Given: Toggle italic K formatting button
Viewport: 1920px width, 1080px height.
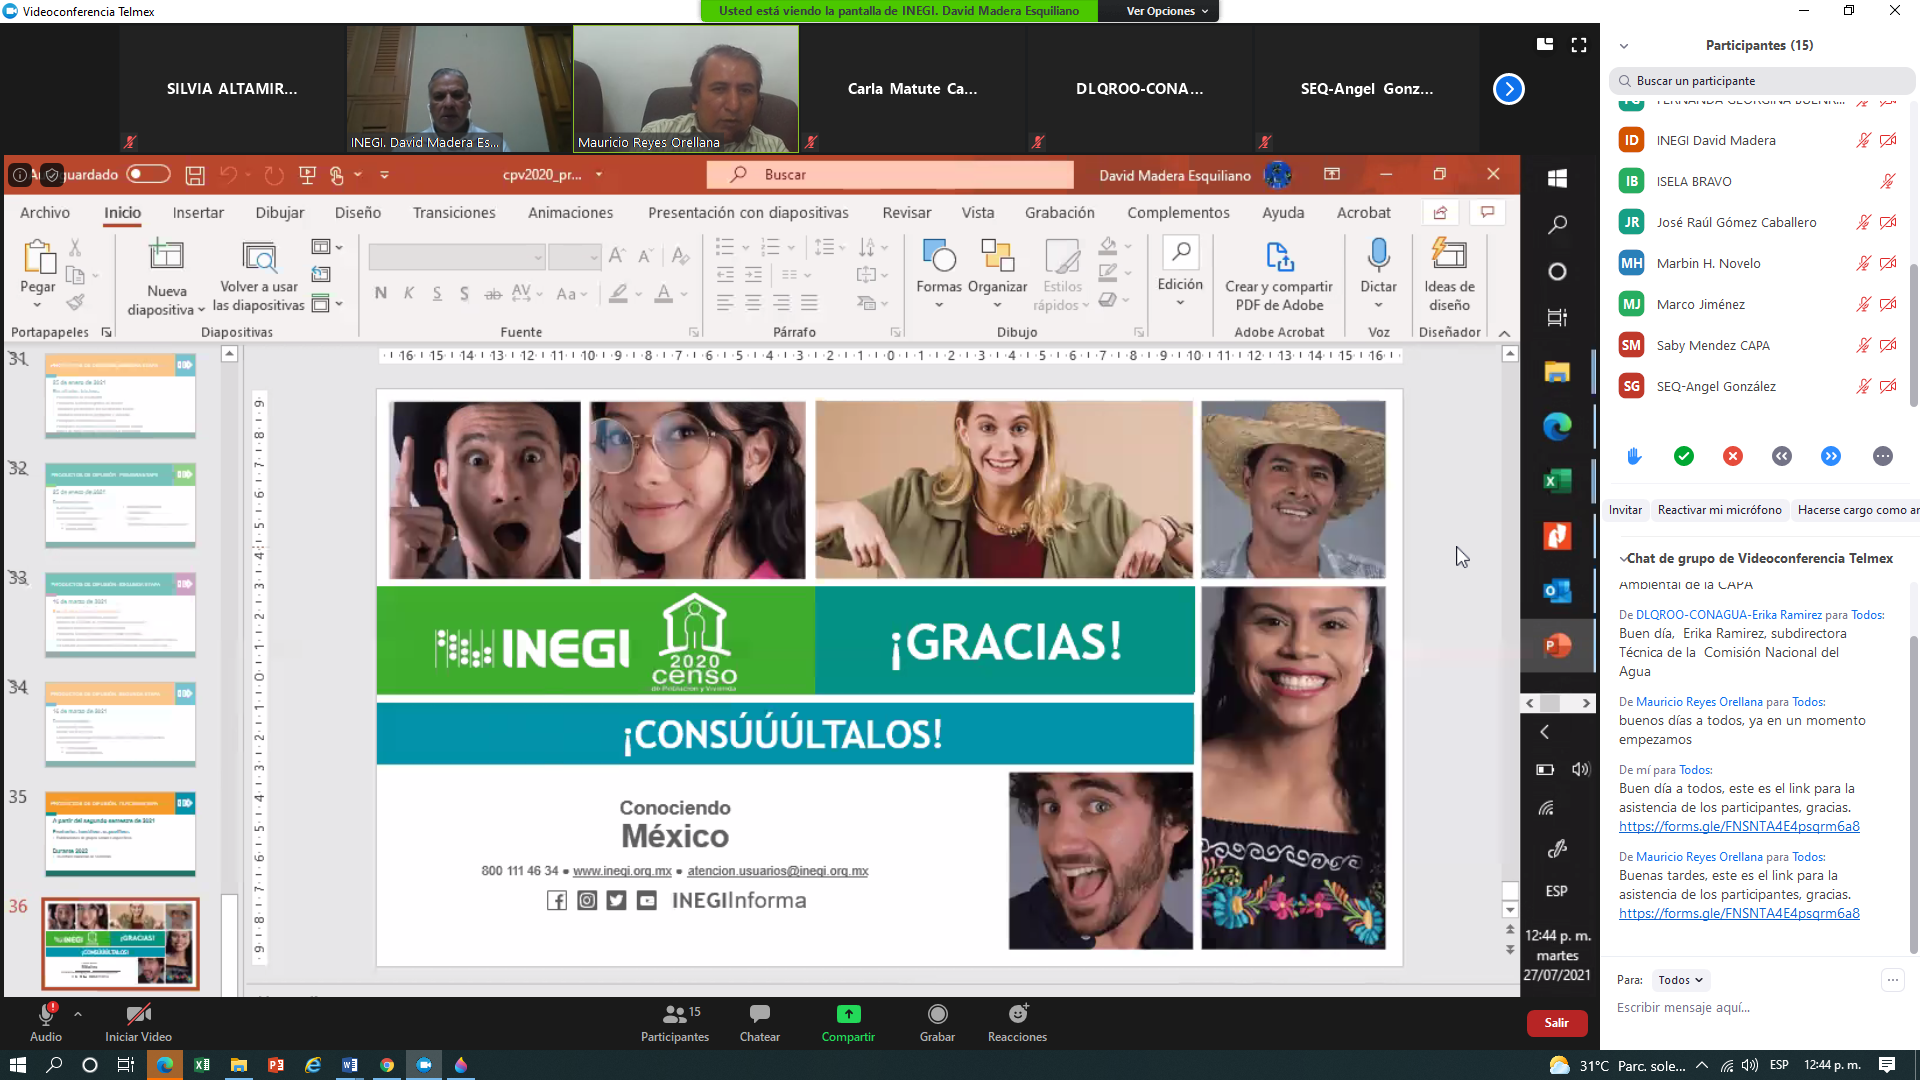Looking at the screenshot, I should coord(409,293).
